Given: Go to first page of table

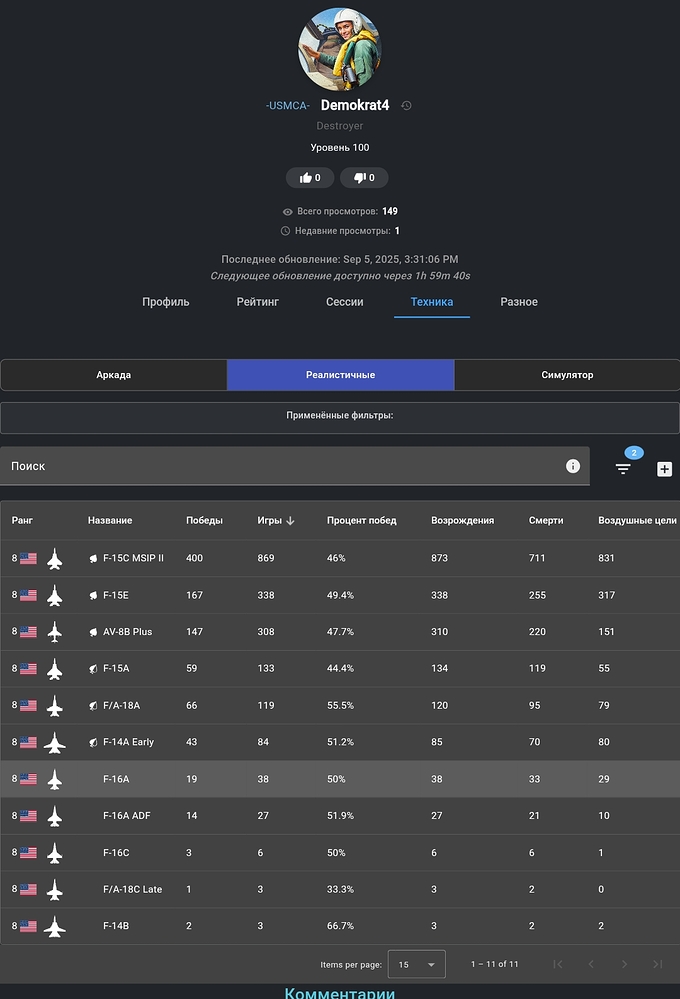Looking at the screenshot, I should pyautogui.click(x=558, y=964).
